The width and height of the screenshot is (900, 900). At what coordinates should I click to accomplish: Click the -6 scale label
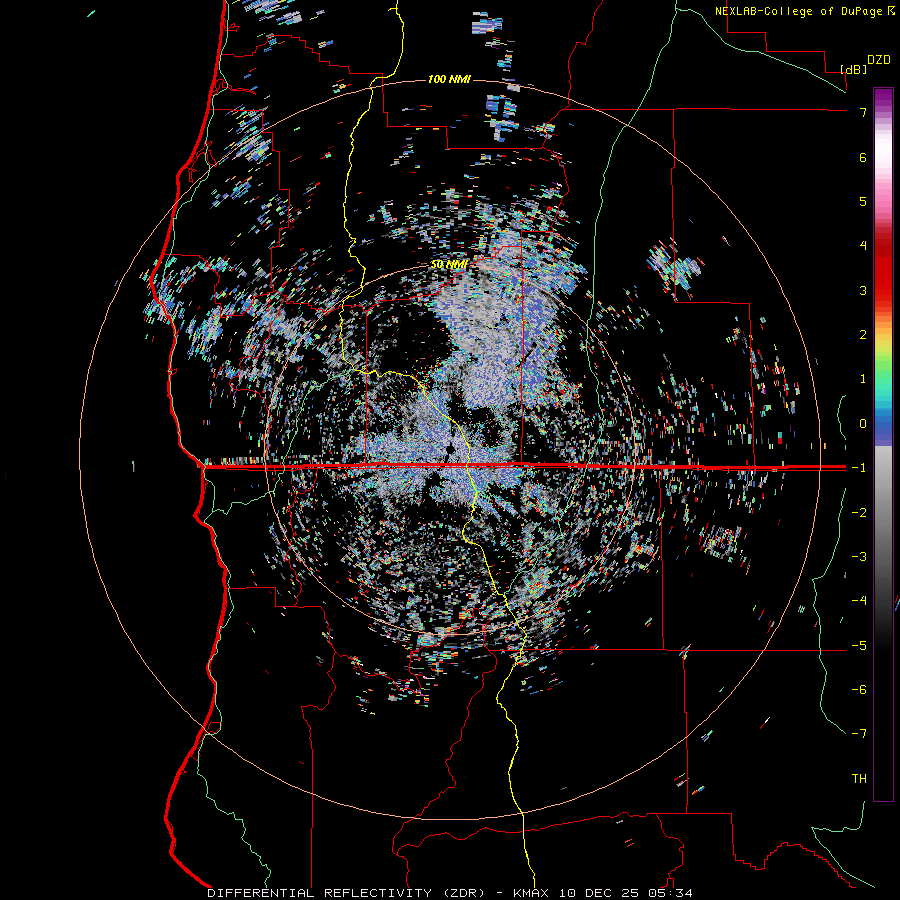point(859,690)
